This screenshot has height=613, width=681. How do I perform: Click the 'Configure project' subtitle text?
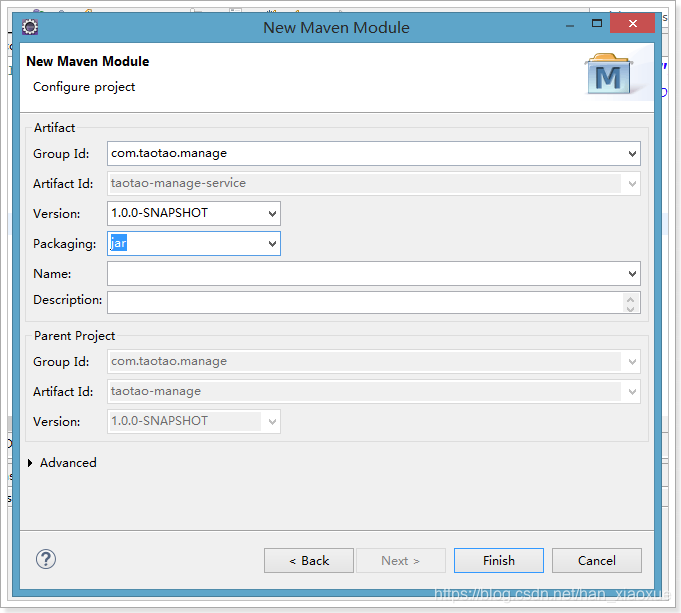[x=84, y=87]
